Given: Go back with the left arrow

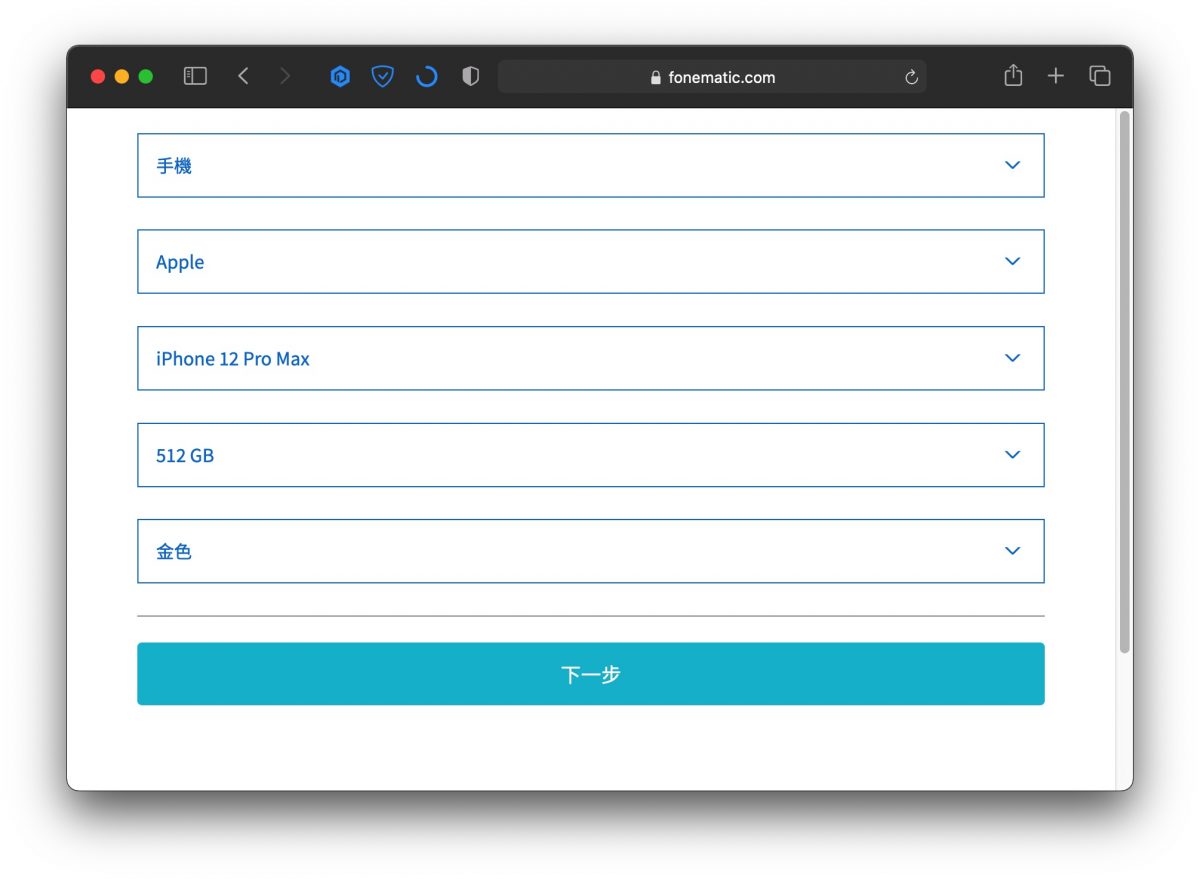Looking at the screenshot, I should click(x=243, y=76).
